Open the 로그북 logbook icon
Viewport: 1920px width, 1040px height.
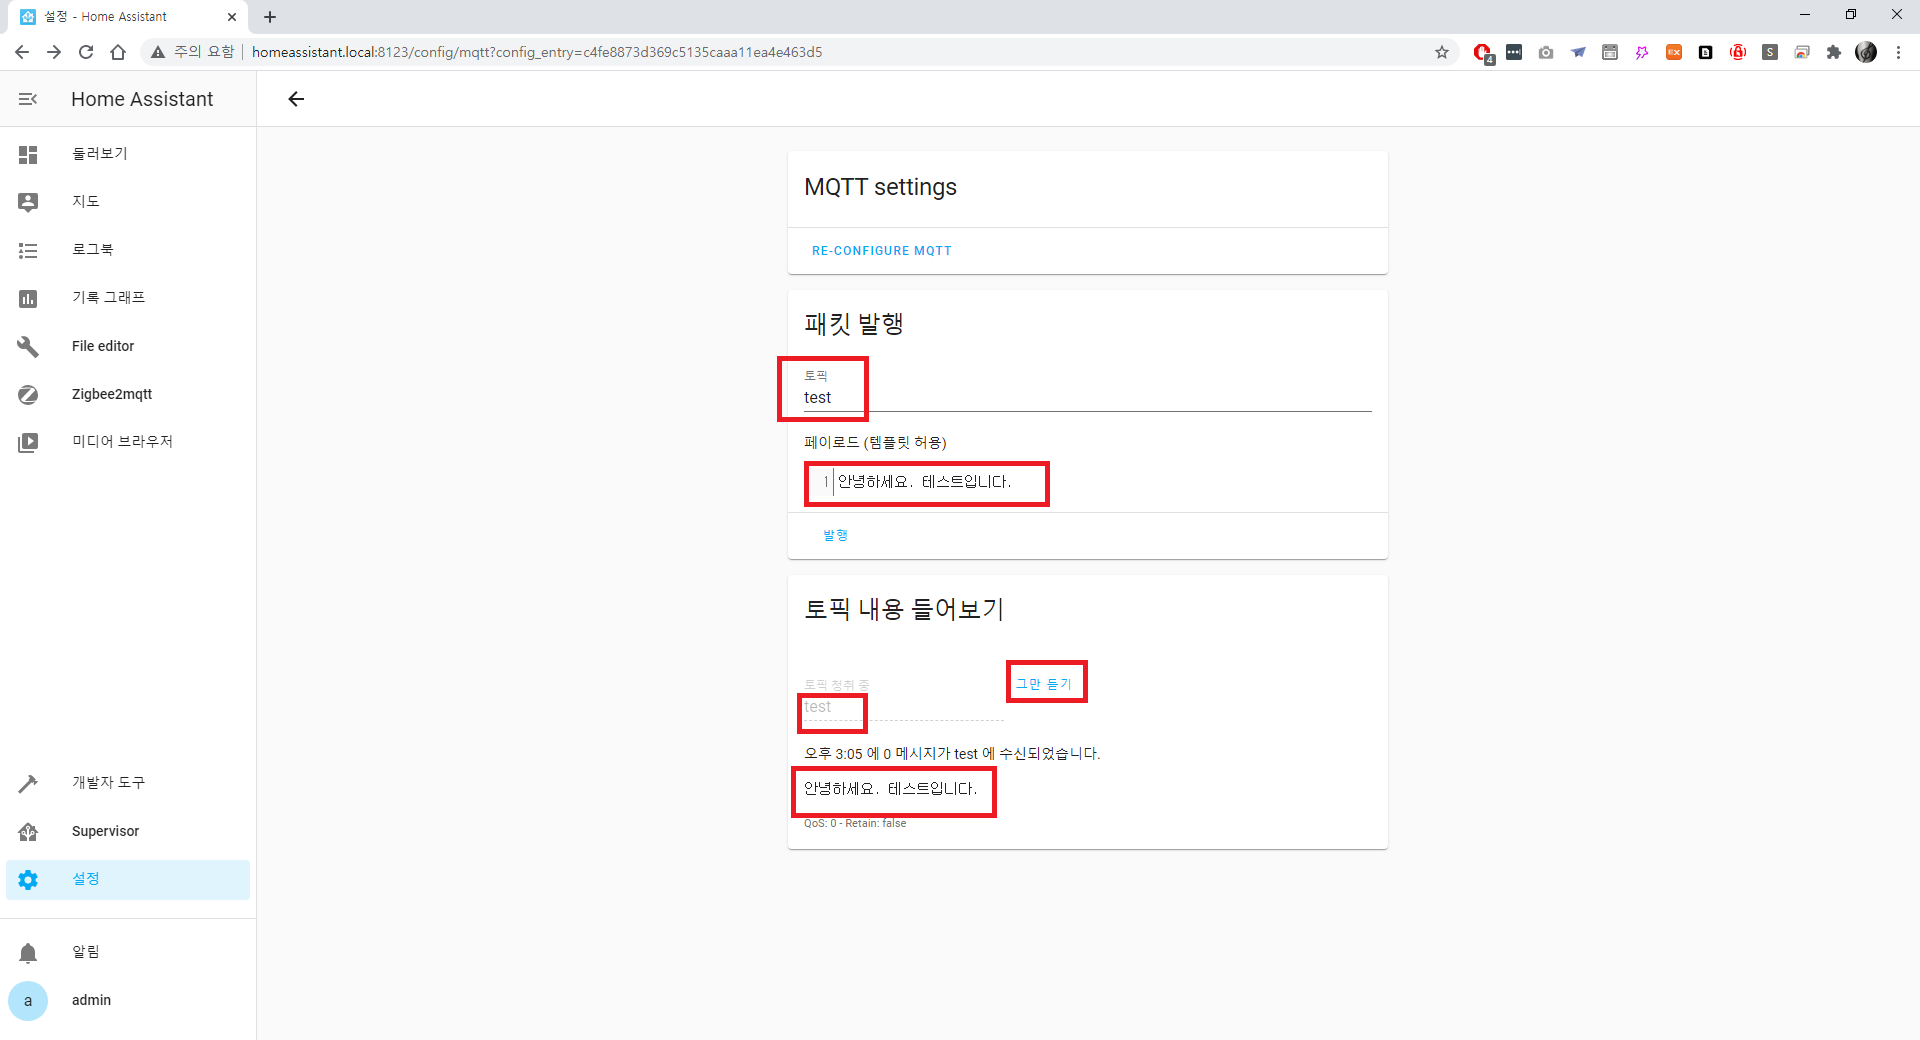pyautogui.click(x=28, y=250)
